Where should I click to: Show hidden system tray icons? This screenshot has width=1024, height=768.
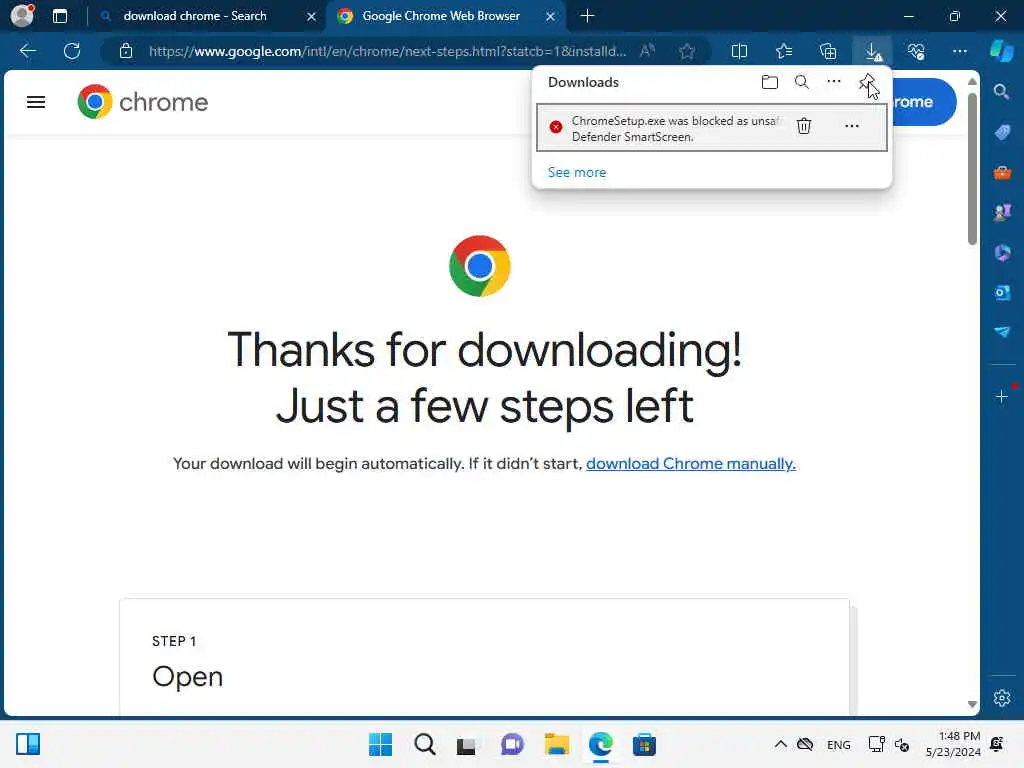coord(780,744)
